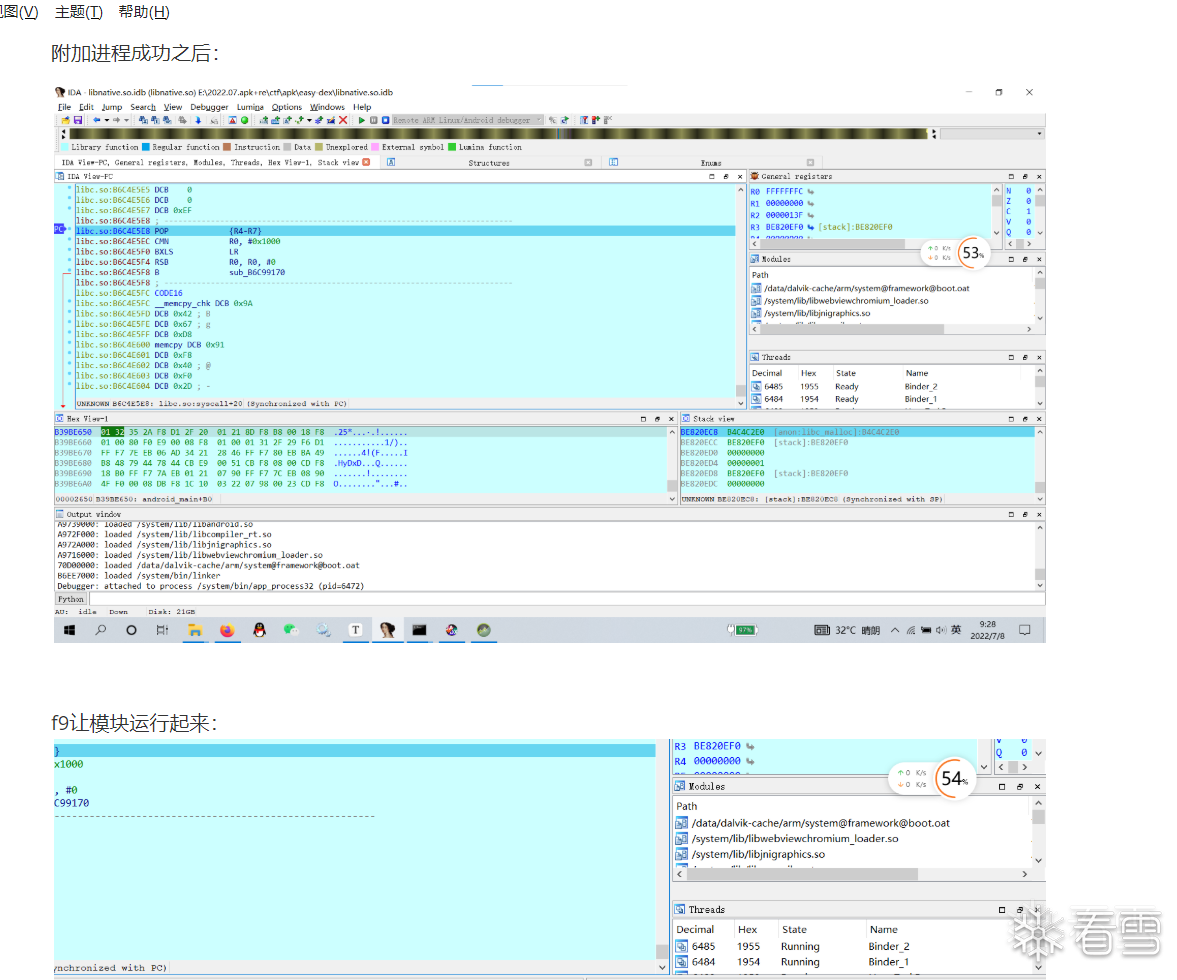Open forward-history dropdown arrow
Viewport: 1177px width, 980px height.
(126, 120)
